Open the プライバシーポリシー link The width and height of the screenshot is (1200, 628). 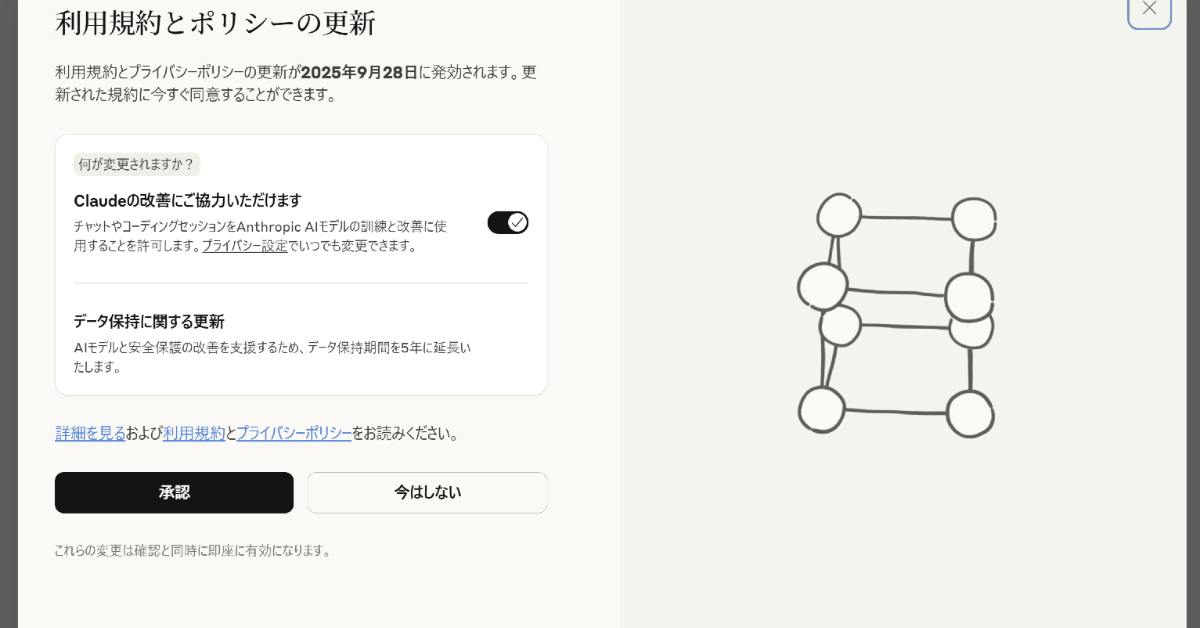pos(294,433)
